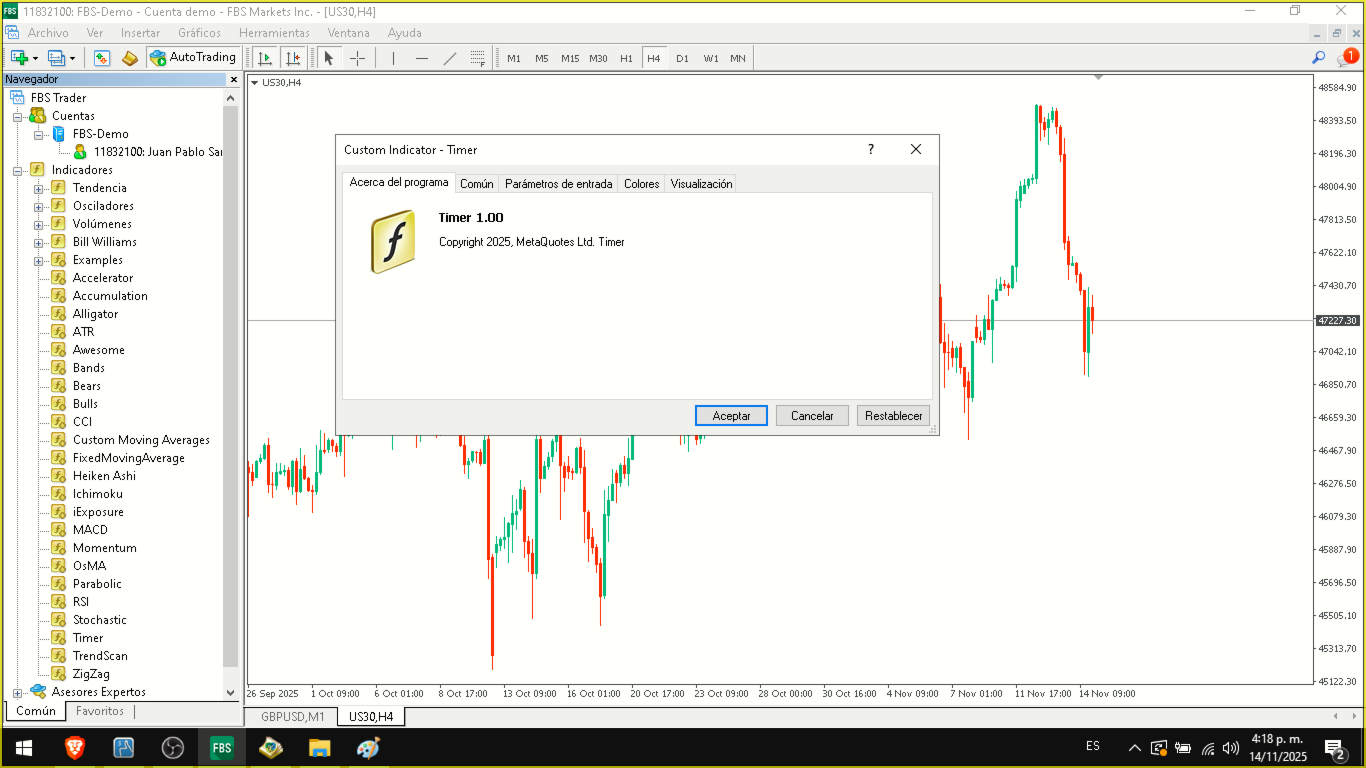Select the cursor arrow tool
Screen dimensions: 1366x768
(x=328, y=58)
